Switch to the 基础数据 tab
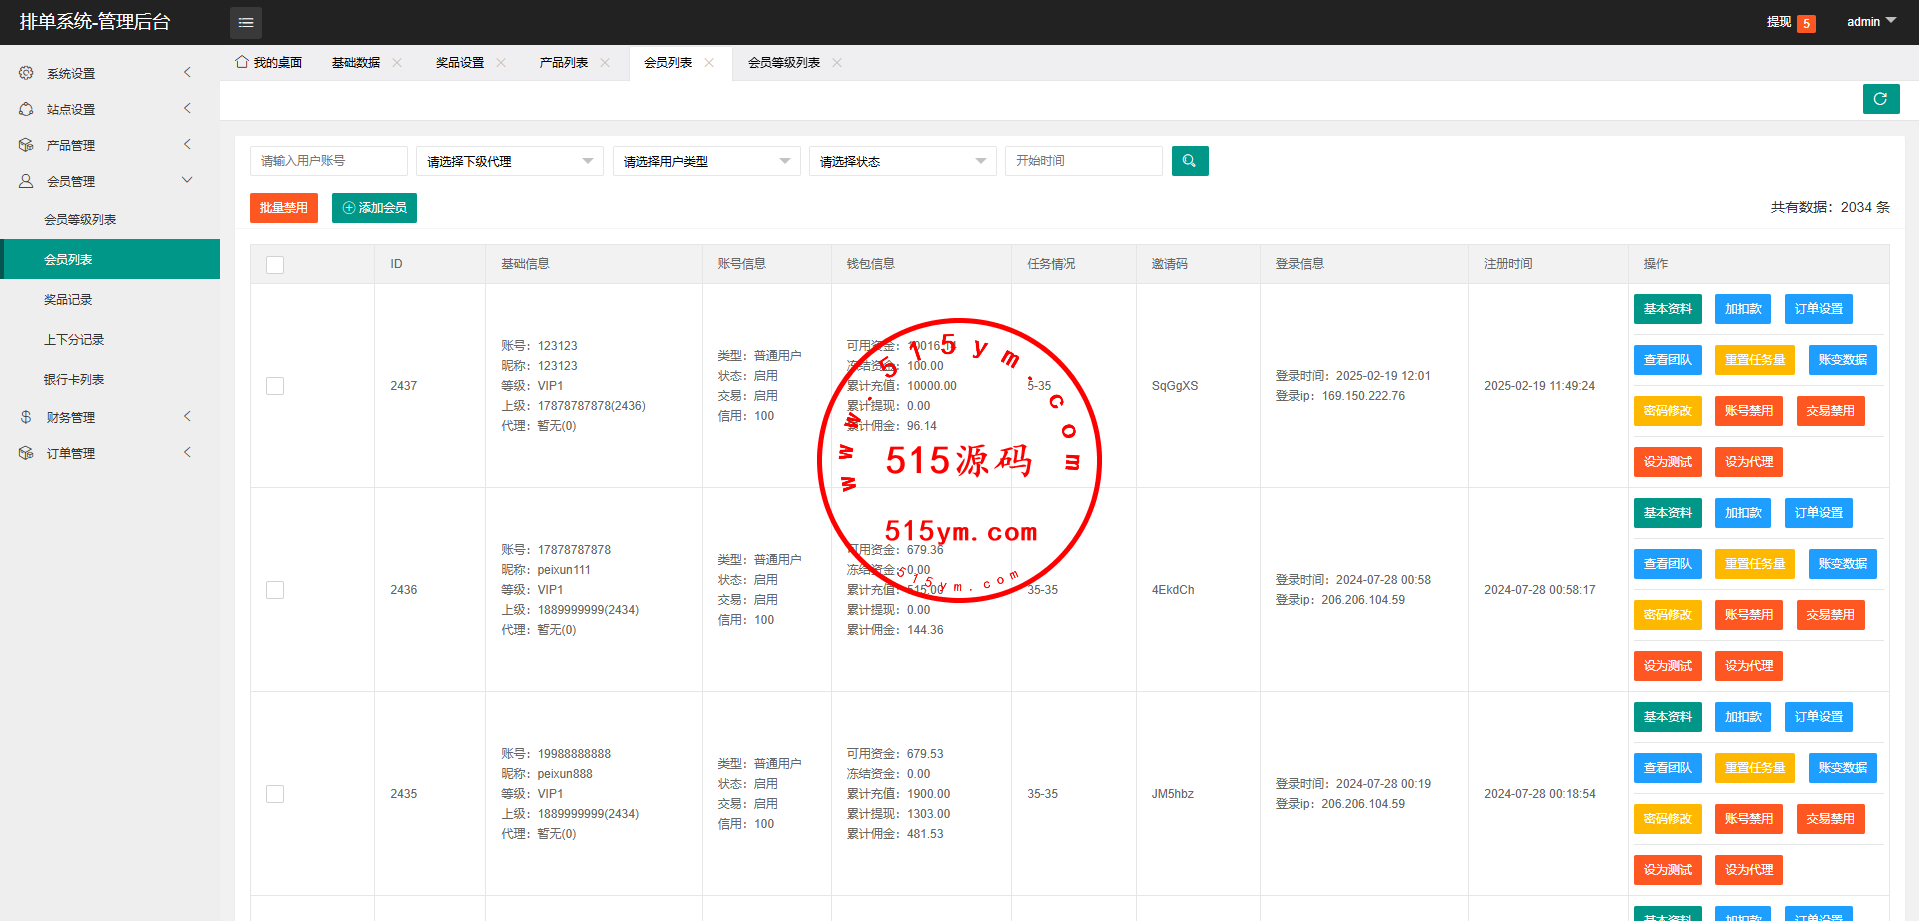This screenshot has width=1919, height=921. point(356,63)
